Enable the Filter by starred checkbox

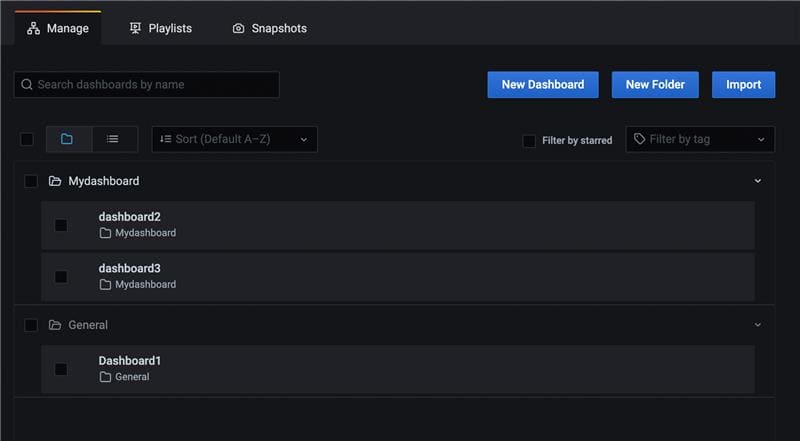click(x=529, y=141)
